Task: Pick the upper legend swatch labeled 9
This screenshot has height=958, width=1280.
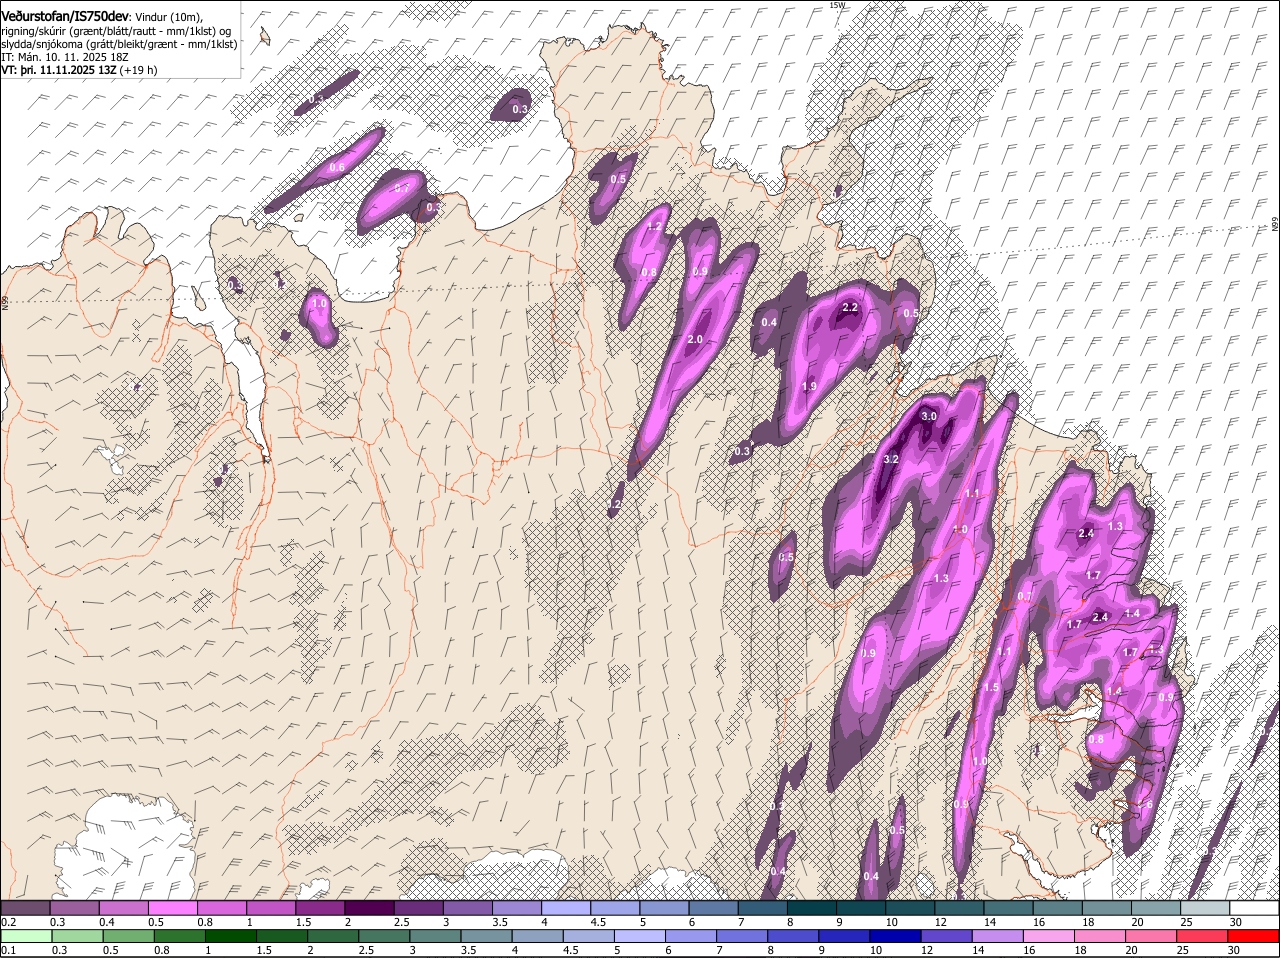Action: click(861, 907)
